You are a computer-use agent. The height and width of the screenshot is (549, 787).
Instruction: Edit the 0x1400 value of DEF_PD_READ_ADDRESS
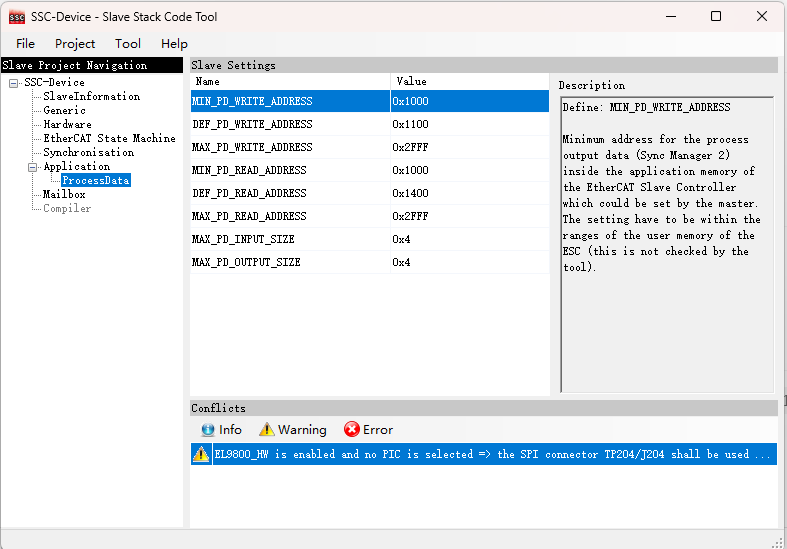click(470, 194)
